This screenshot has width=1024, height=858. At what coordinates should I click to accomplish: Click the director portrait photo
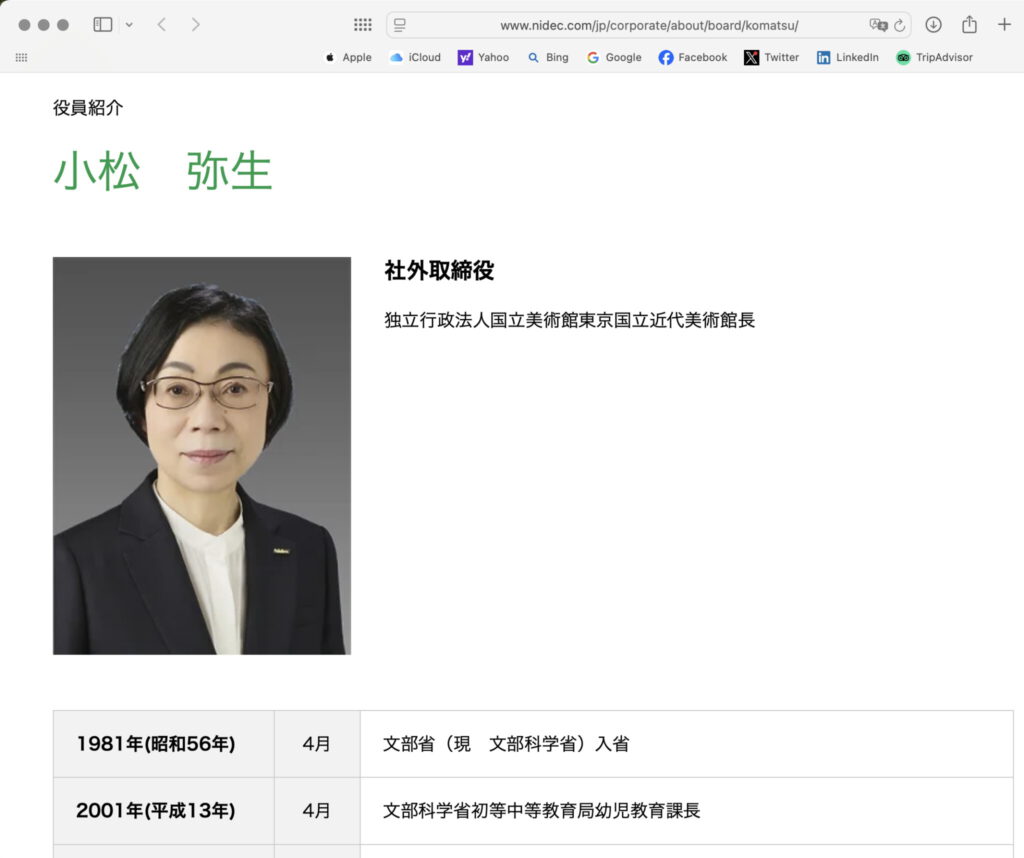coord(202,456)
